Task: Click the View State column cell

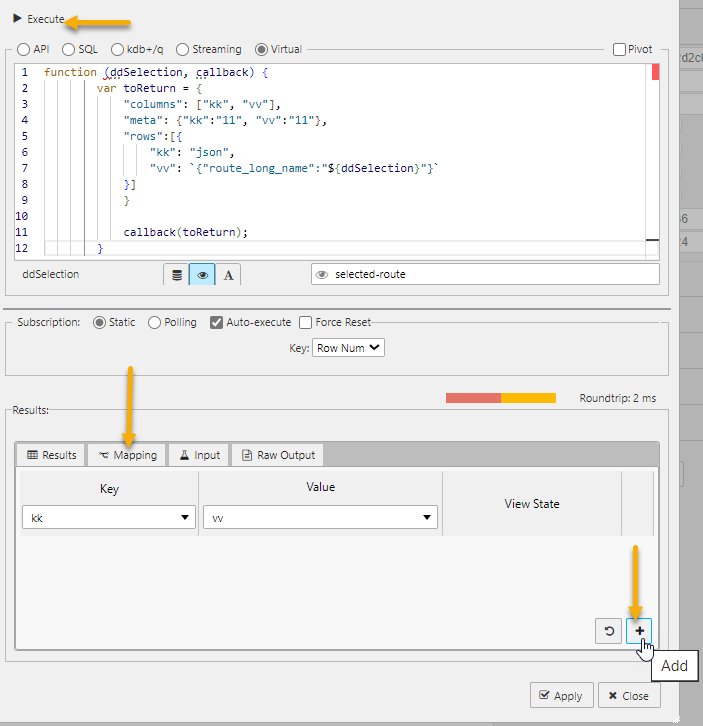Action: 532,504
